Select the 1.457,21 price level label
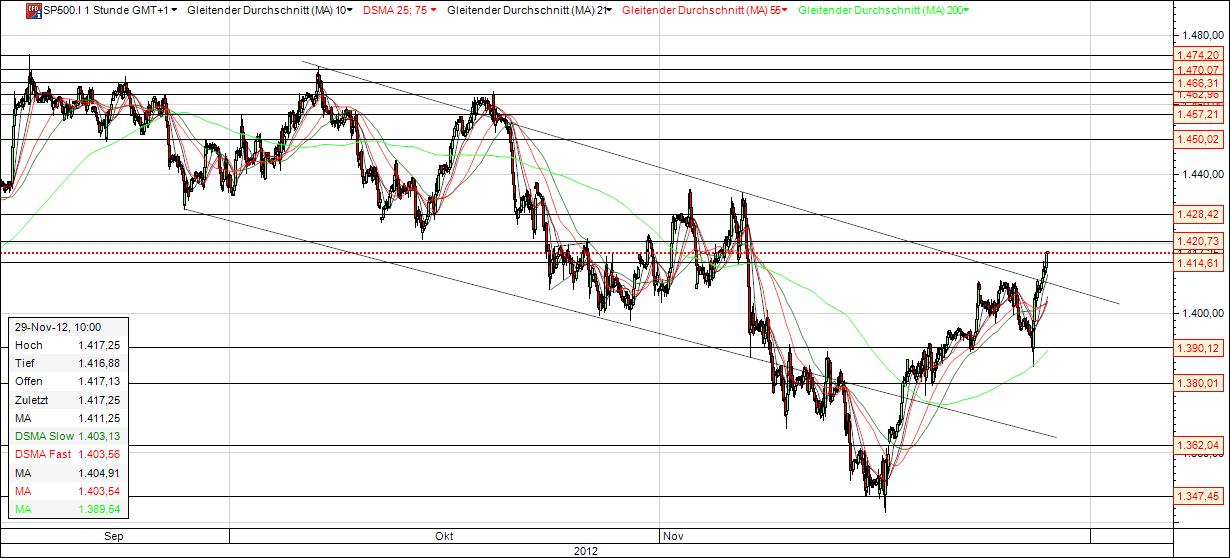Screen dimensions: 1230x558 1199,114
